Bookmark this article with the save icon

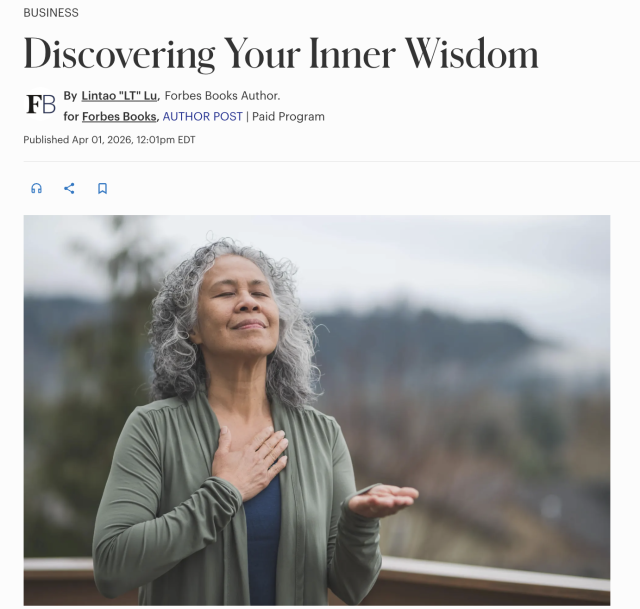(x=102, y=188)
